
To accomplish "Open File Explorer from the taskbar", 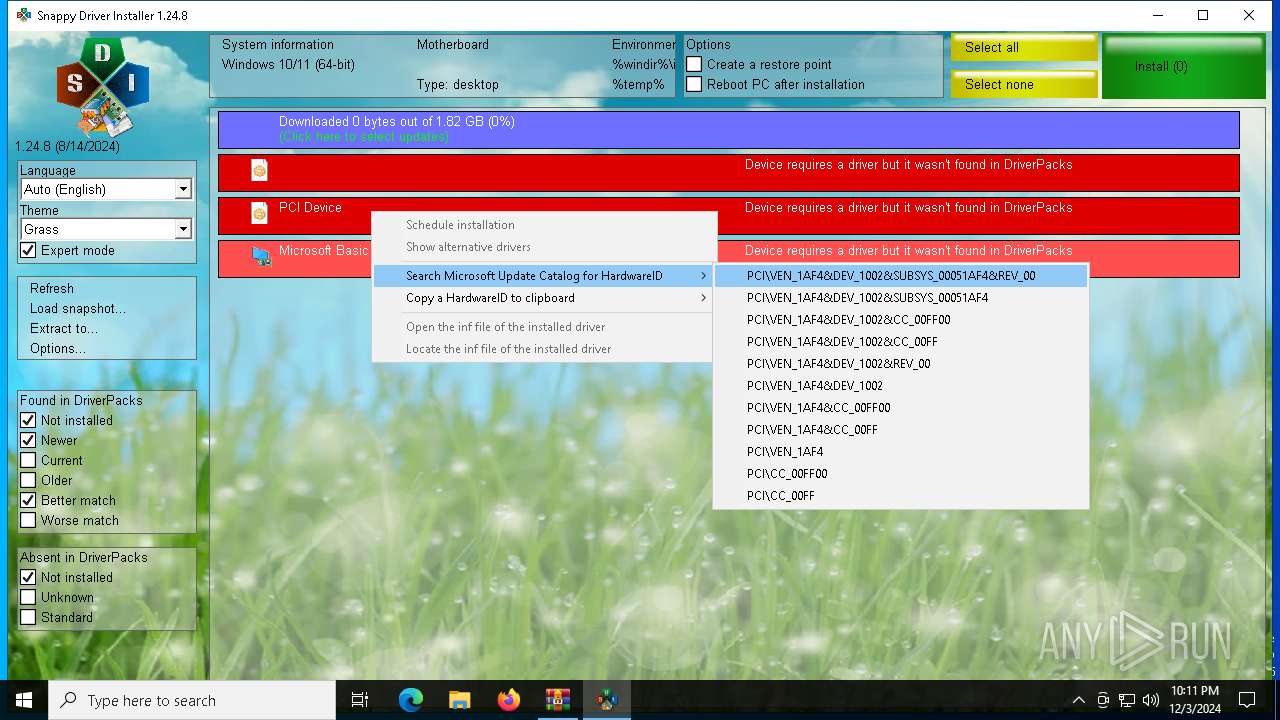I will pos(459,700).
